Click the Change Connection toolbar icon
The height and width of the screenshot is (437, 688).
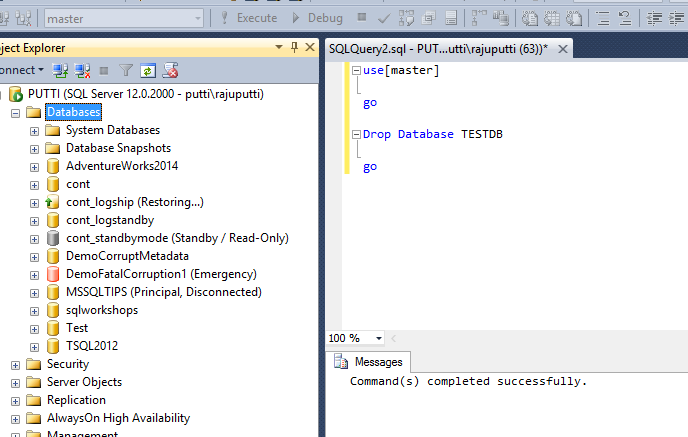(23, 18)
